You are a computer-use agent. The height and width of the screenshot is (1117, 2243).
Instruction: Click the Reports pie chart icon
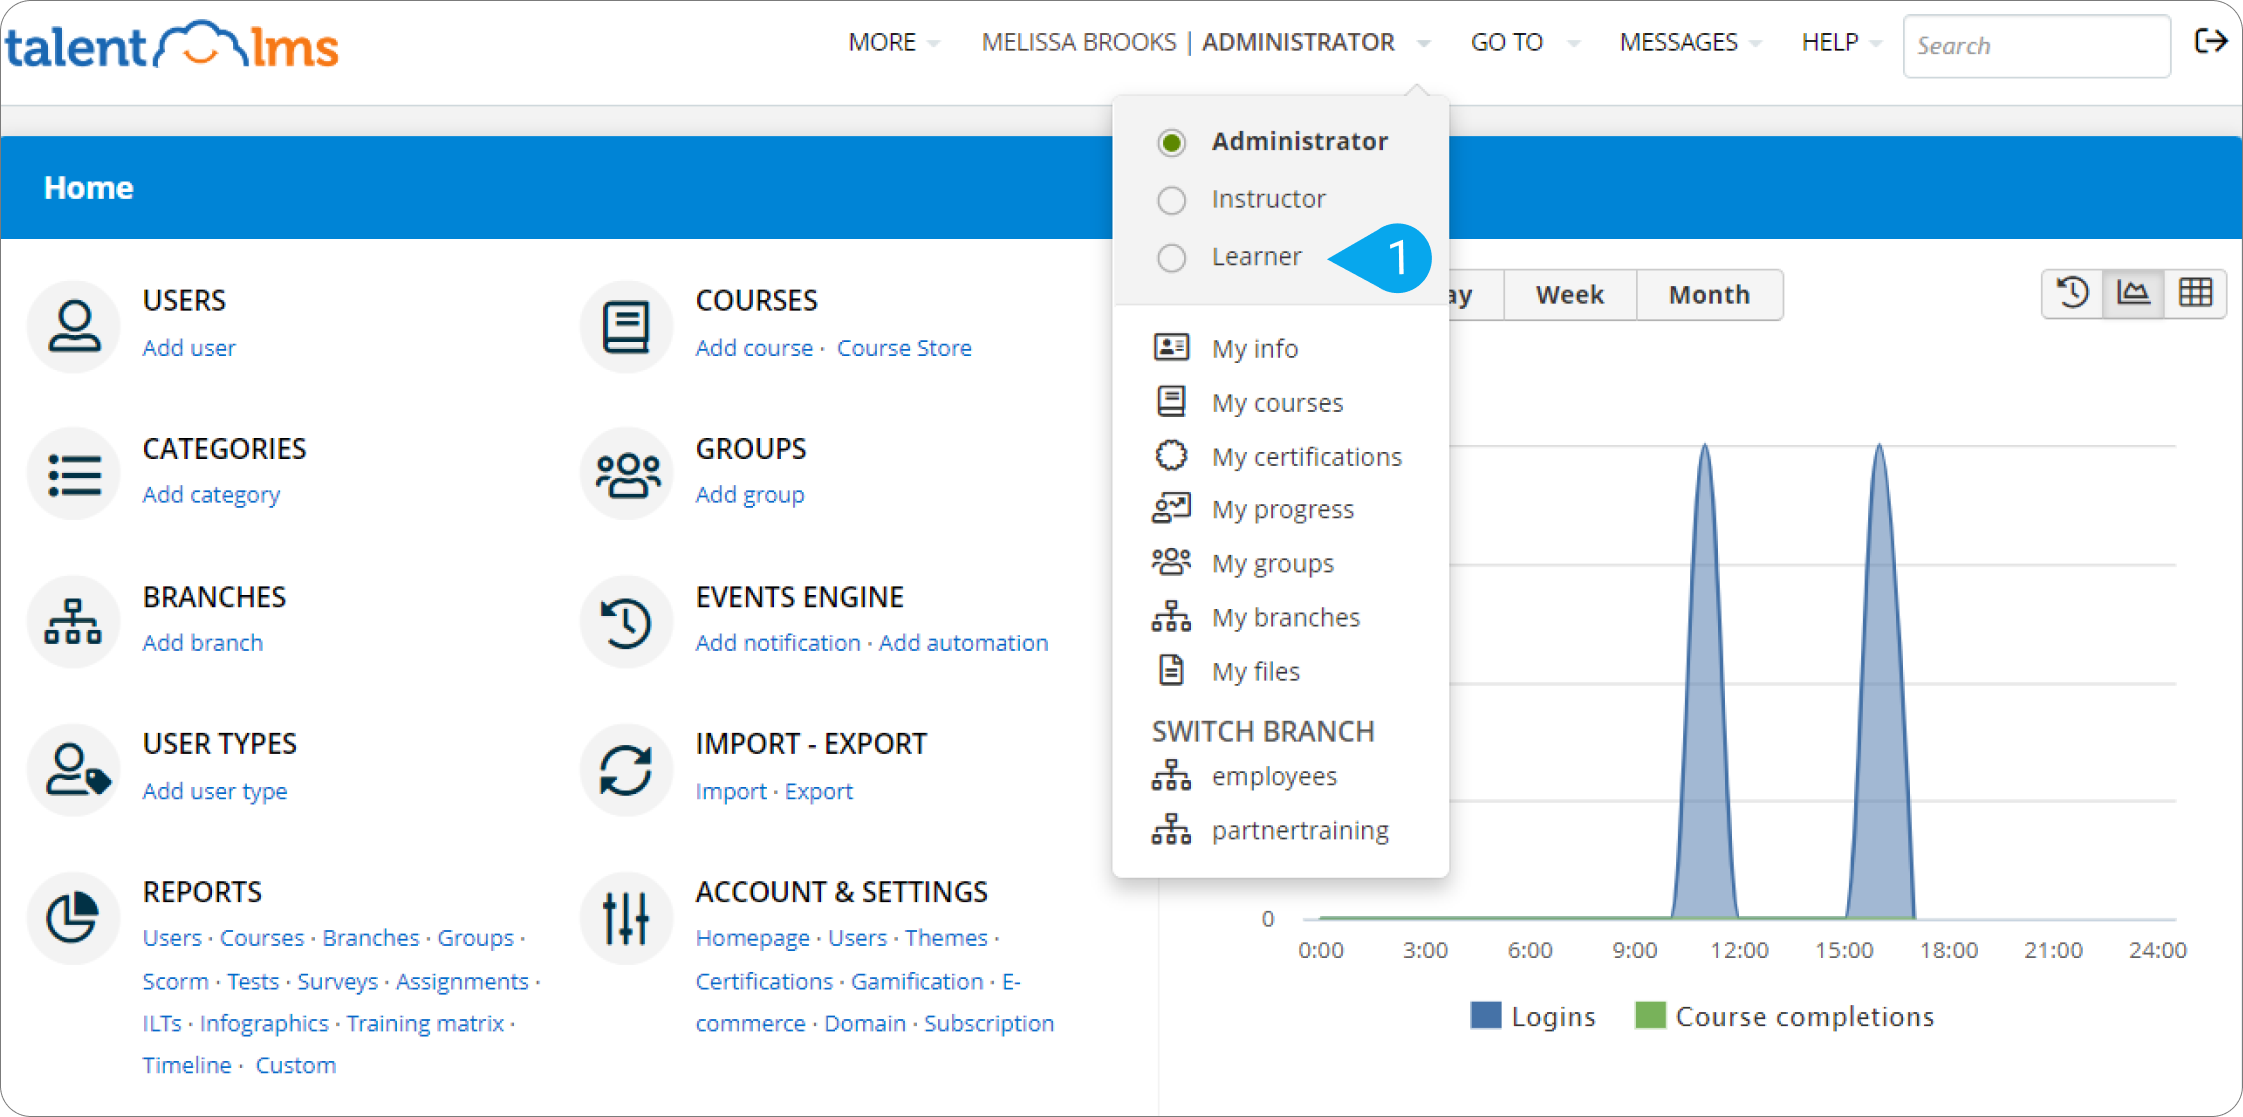pos(74,917)
